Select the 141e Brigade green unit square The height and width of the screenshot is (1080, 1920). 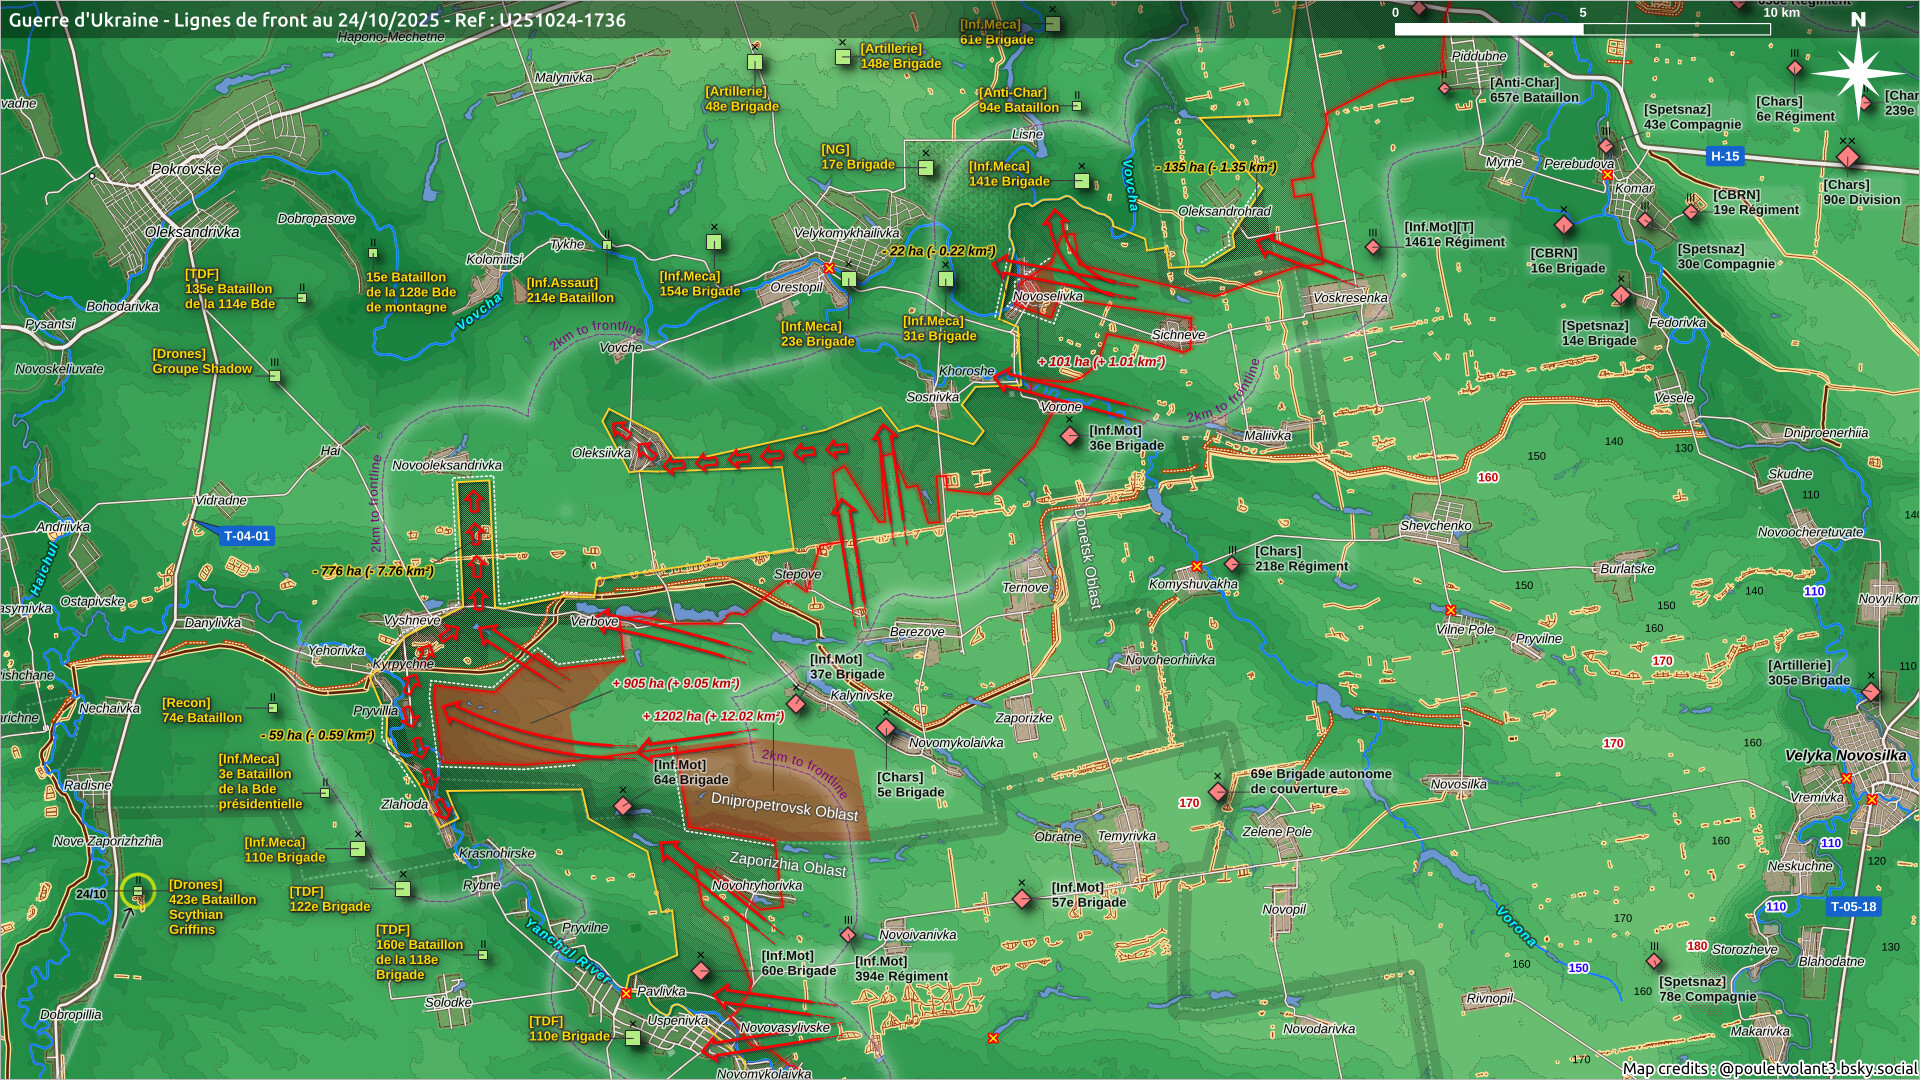[1081, 181]
